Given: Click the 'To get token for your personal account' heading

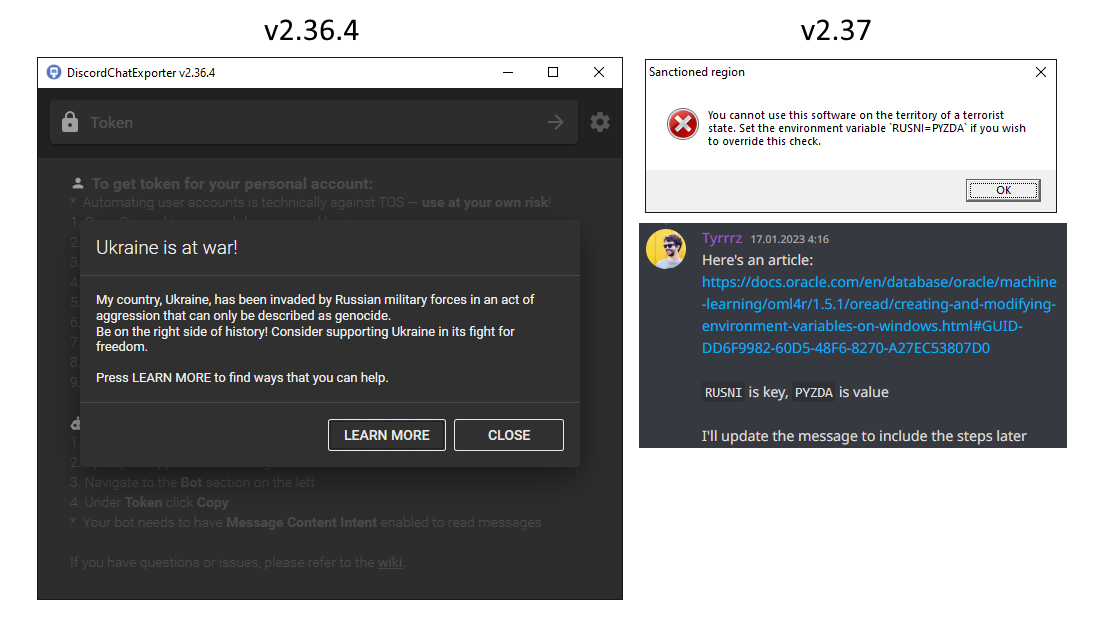Looking at the screenshot, I should (x=232, y=184).
